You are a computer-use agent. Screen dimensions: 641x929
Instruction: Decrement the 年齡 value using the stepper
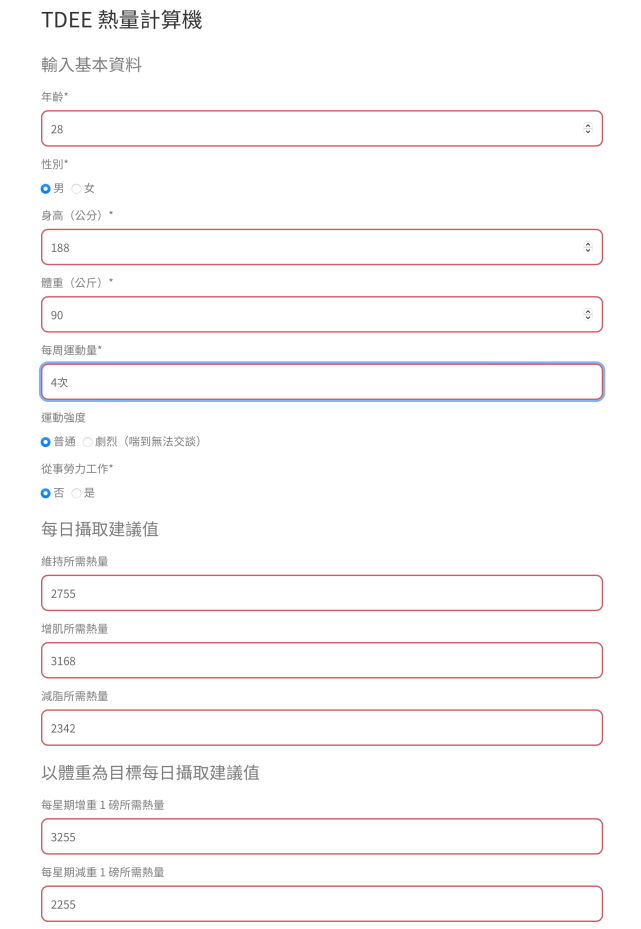[x=588, y=133]
